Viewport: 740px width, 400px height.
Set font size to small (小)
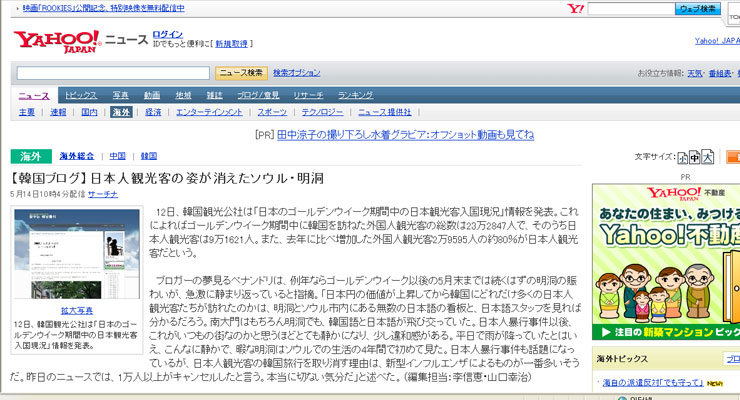click(682, 158)
